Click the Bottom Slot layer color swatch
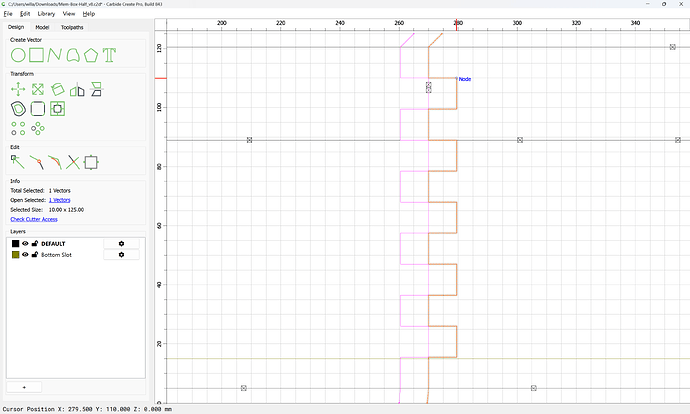 point(15,255)
